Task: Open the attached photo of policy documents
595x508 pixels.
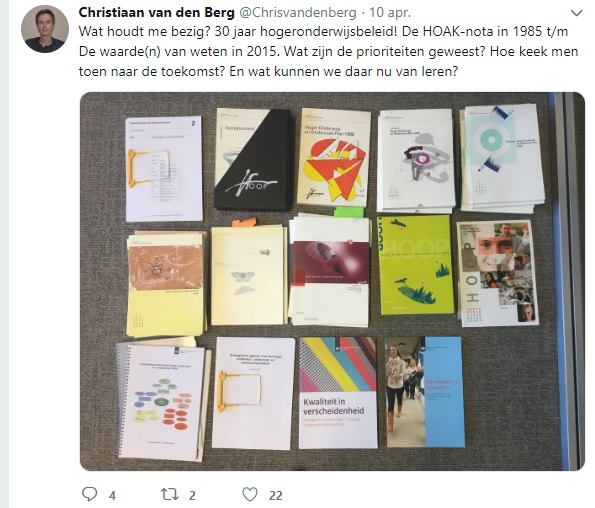Action: (x=332, y=282)
